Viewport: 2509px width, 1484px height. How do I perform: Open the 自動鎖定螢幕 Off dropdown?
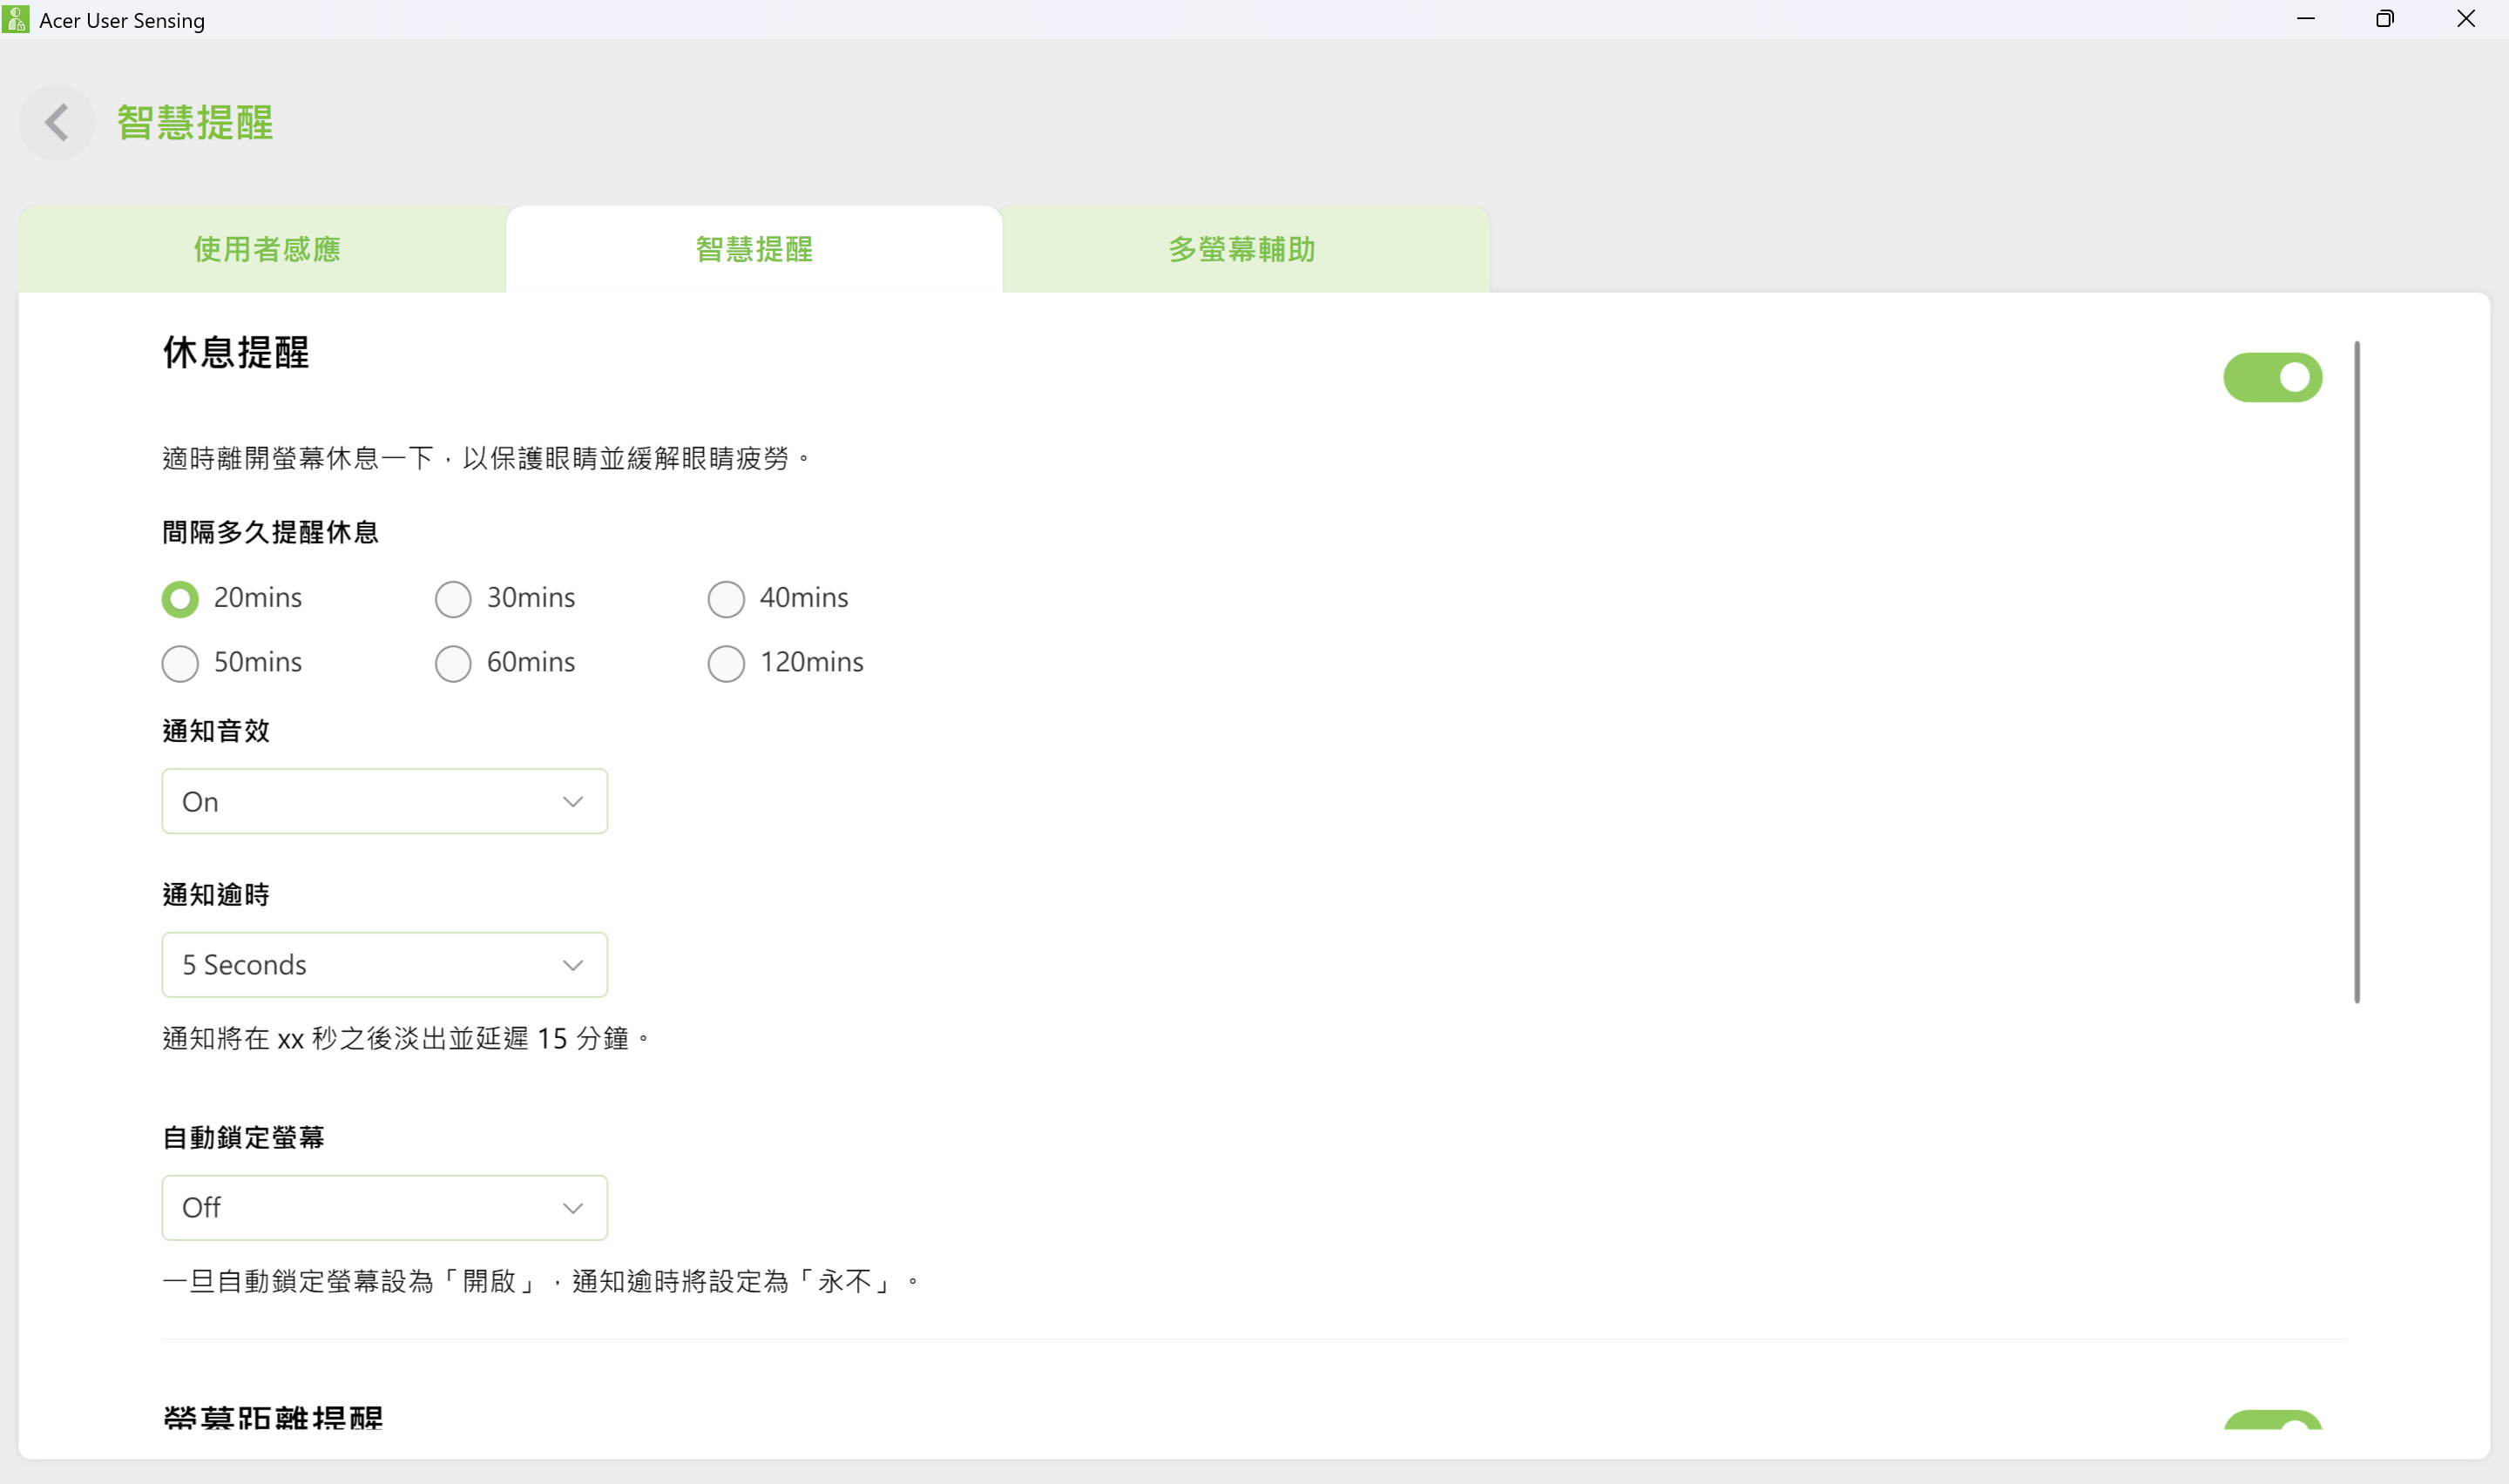(384, 1208)
